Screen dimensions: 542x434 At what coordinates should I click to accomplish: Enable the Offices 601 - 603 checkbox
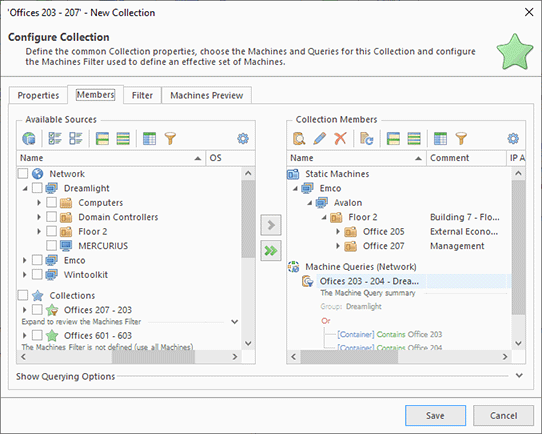pyautogui.click(x=37, y=335)
